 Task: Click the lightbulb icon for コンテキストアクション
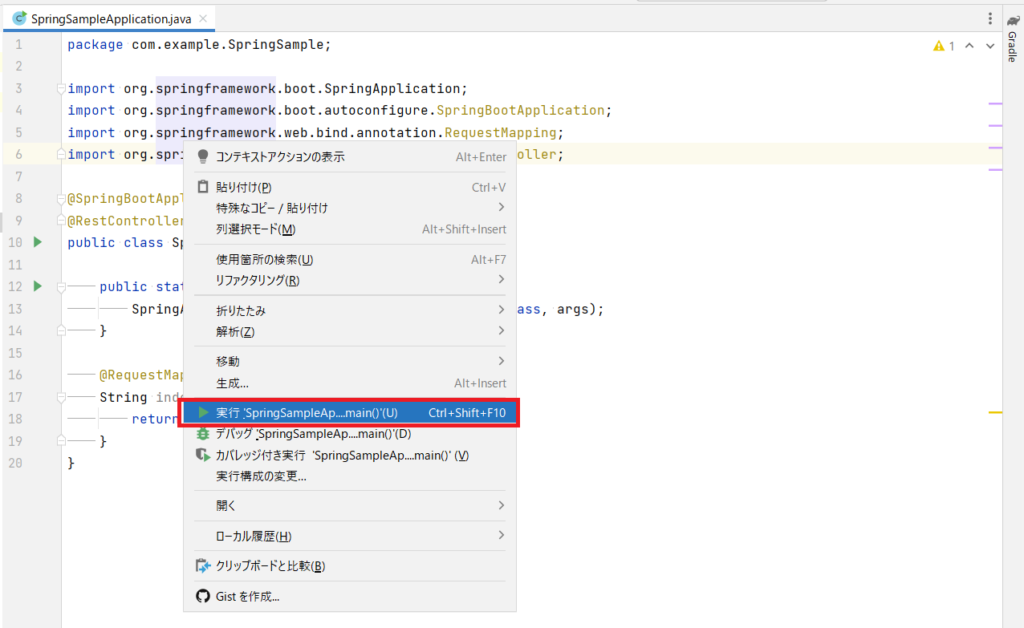coord(203,157)
